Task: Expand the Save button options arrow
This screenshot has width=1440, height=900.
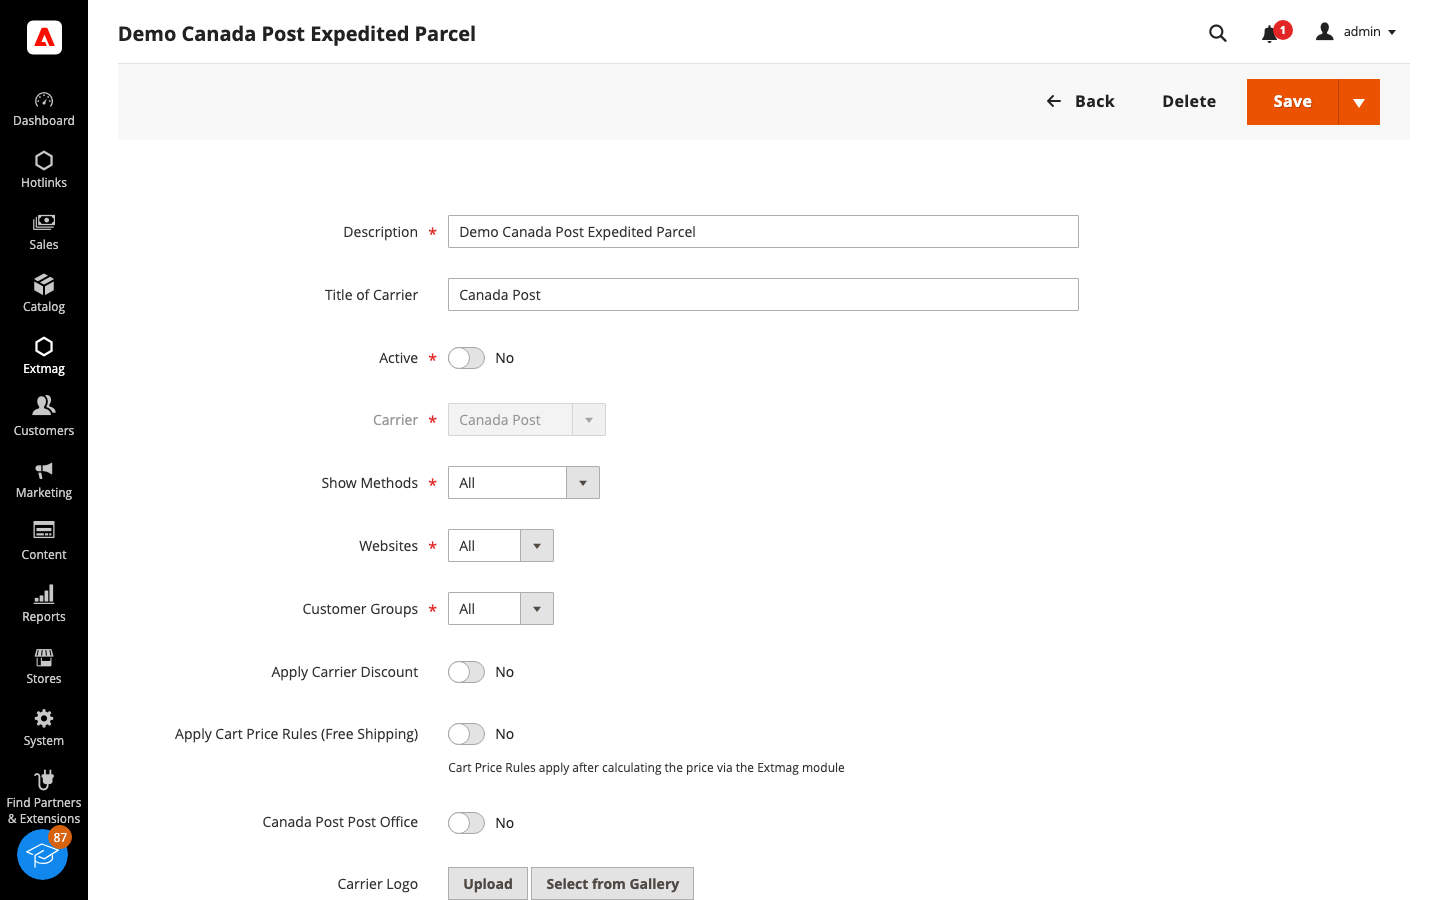Action: [x=1359, y=102]
